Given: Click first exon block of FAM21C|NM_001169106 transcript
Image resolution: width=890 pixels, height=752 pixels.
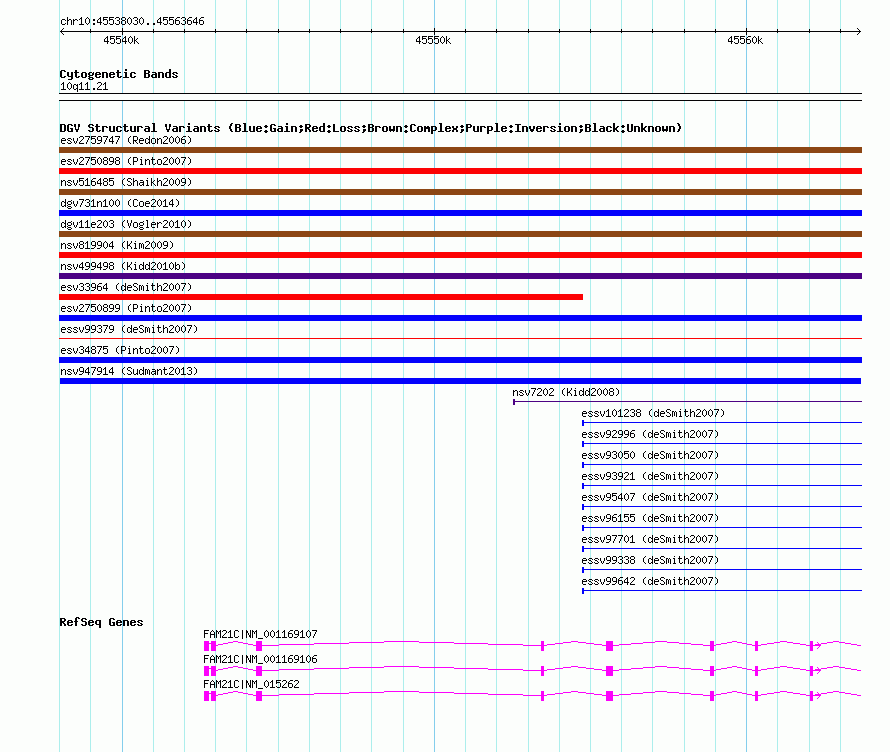Looking at the screenshot, I should (207, 671).
